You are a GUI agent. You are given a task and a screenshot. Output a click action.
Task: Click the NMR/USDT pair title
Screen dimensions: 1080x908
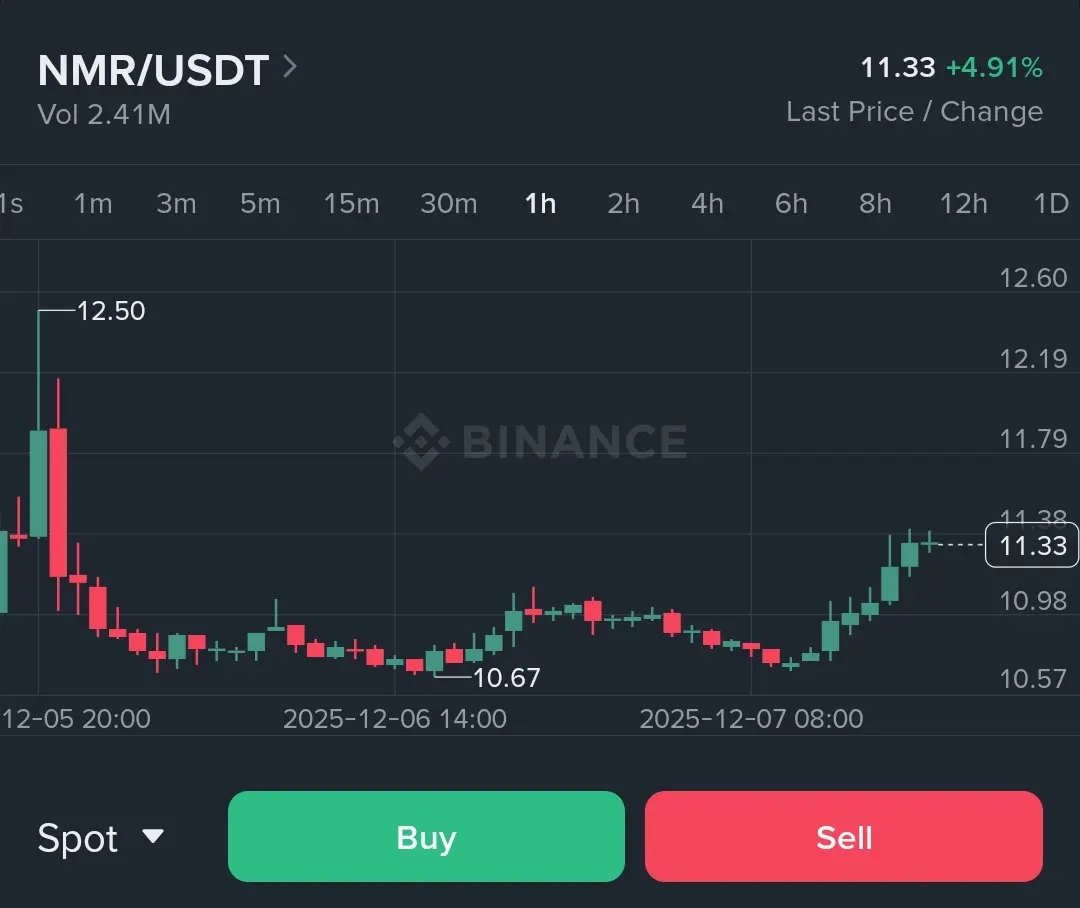click(x=153, y=70)
